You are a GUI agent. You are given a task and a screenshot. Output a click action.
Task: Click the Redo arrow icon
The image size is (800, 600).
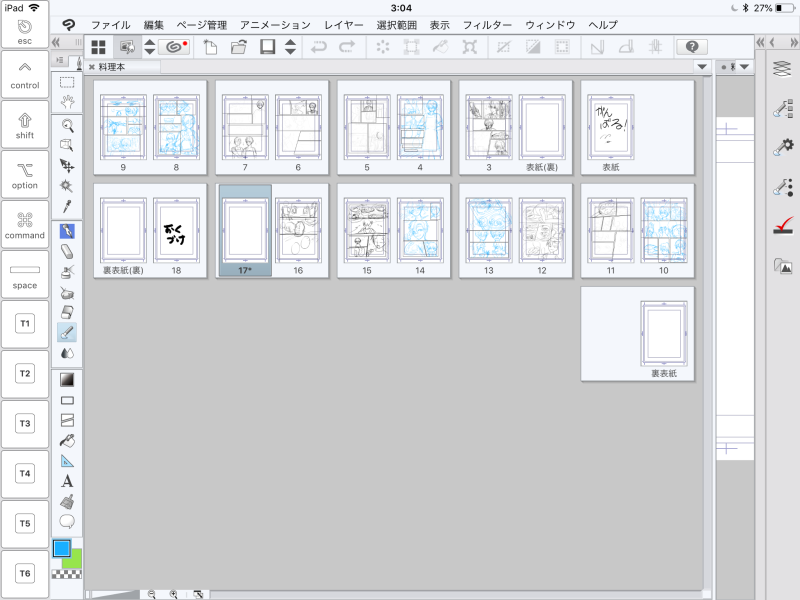347,47
